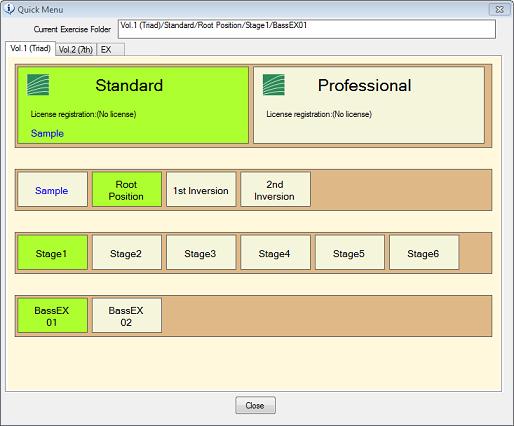Select the Professional edition panel
This screenshot has height=426, width=514.
[x=369, y=105]
